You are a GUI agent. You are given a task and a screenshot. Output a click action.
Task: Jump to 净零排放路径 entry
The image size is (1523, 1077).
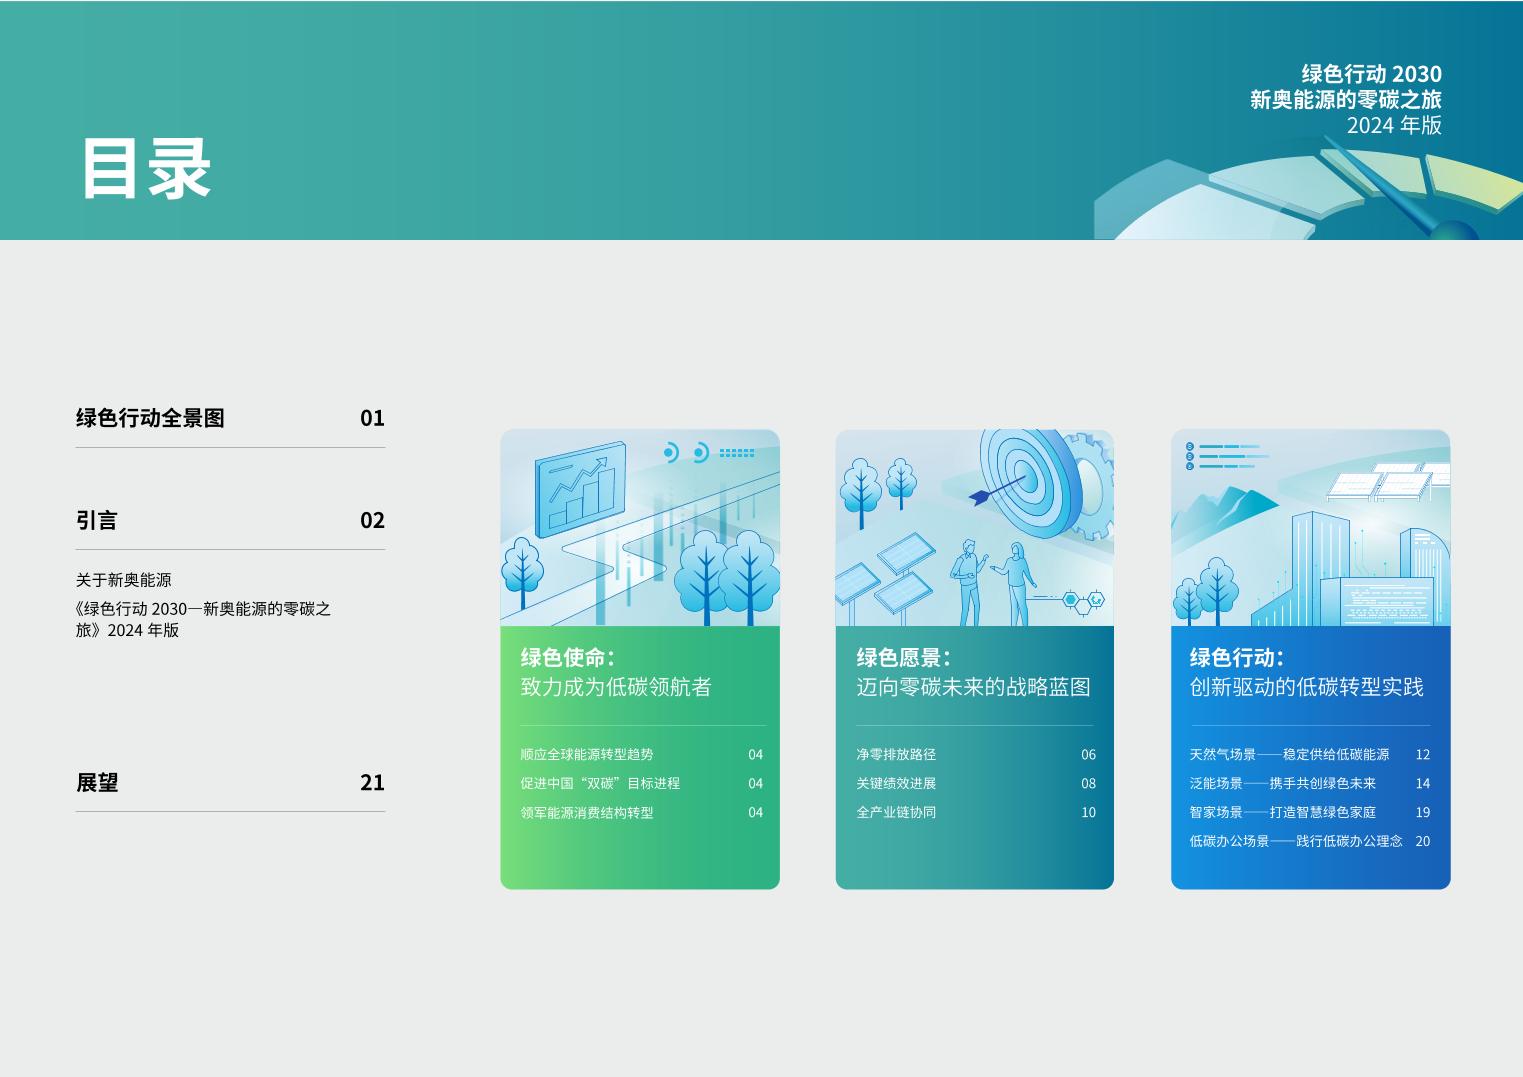896,755
